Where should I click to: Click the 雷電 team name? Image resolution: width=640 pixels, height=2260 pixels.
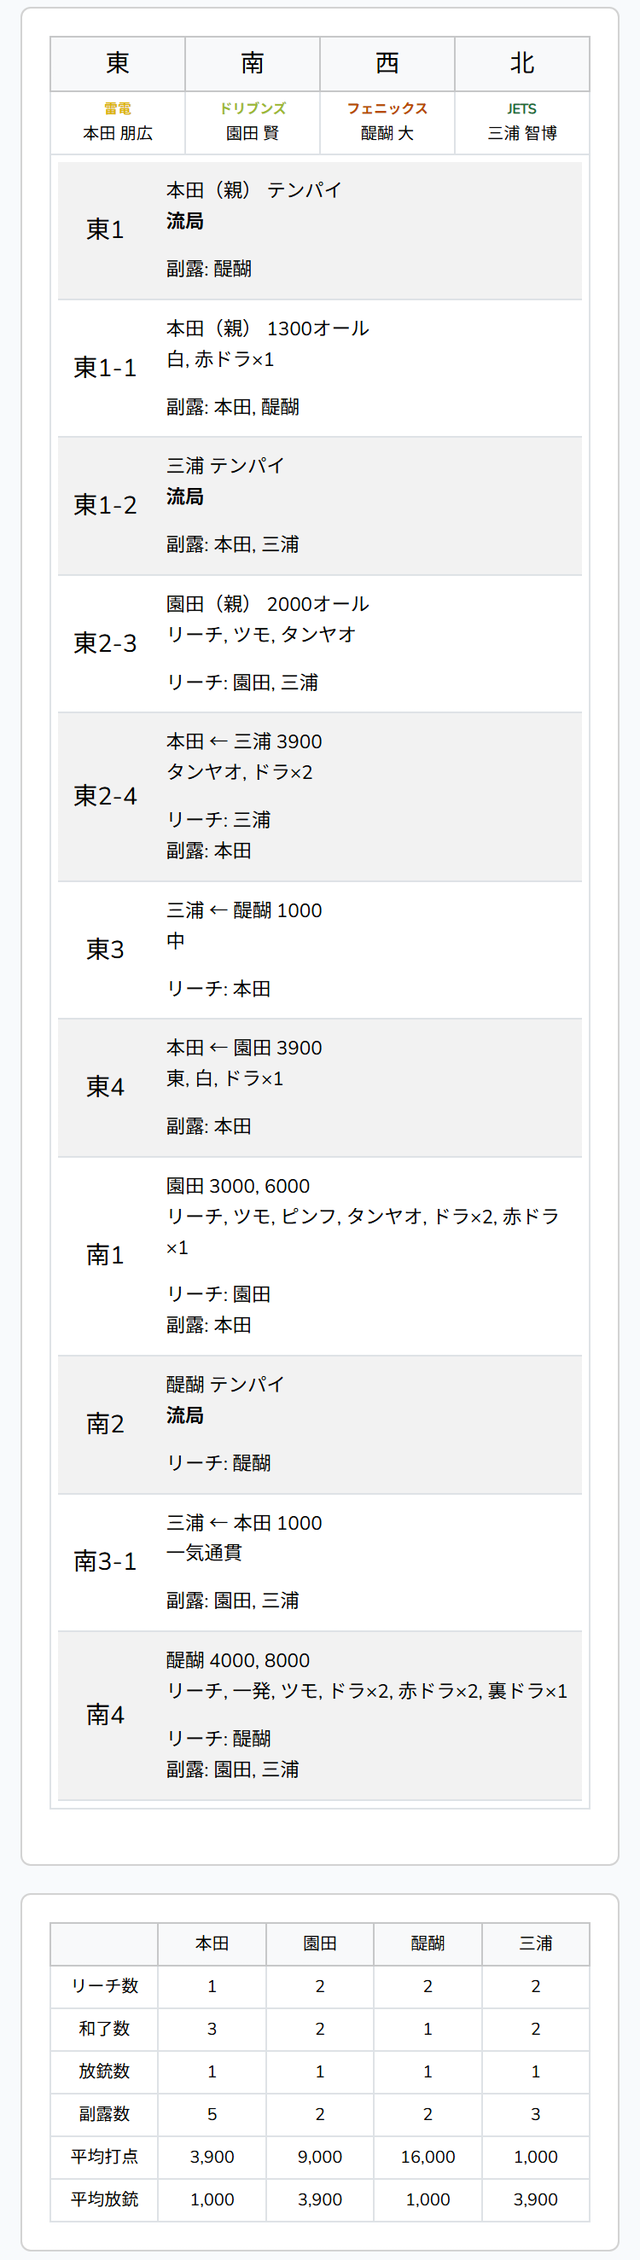tap(118, 108)
